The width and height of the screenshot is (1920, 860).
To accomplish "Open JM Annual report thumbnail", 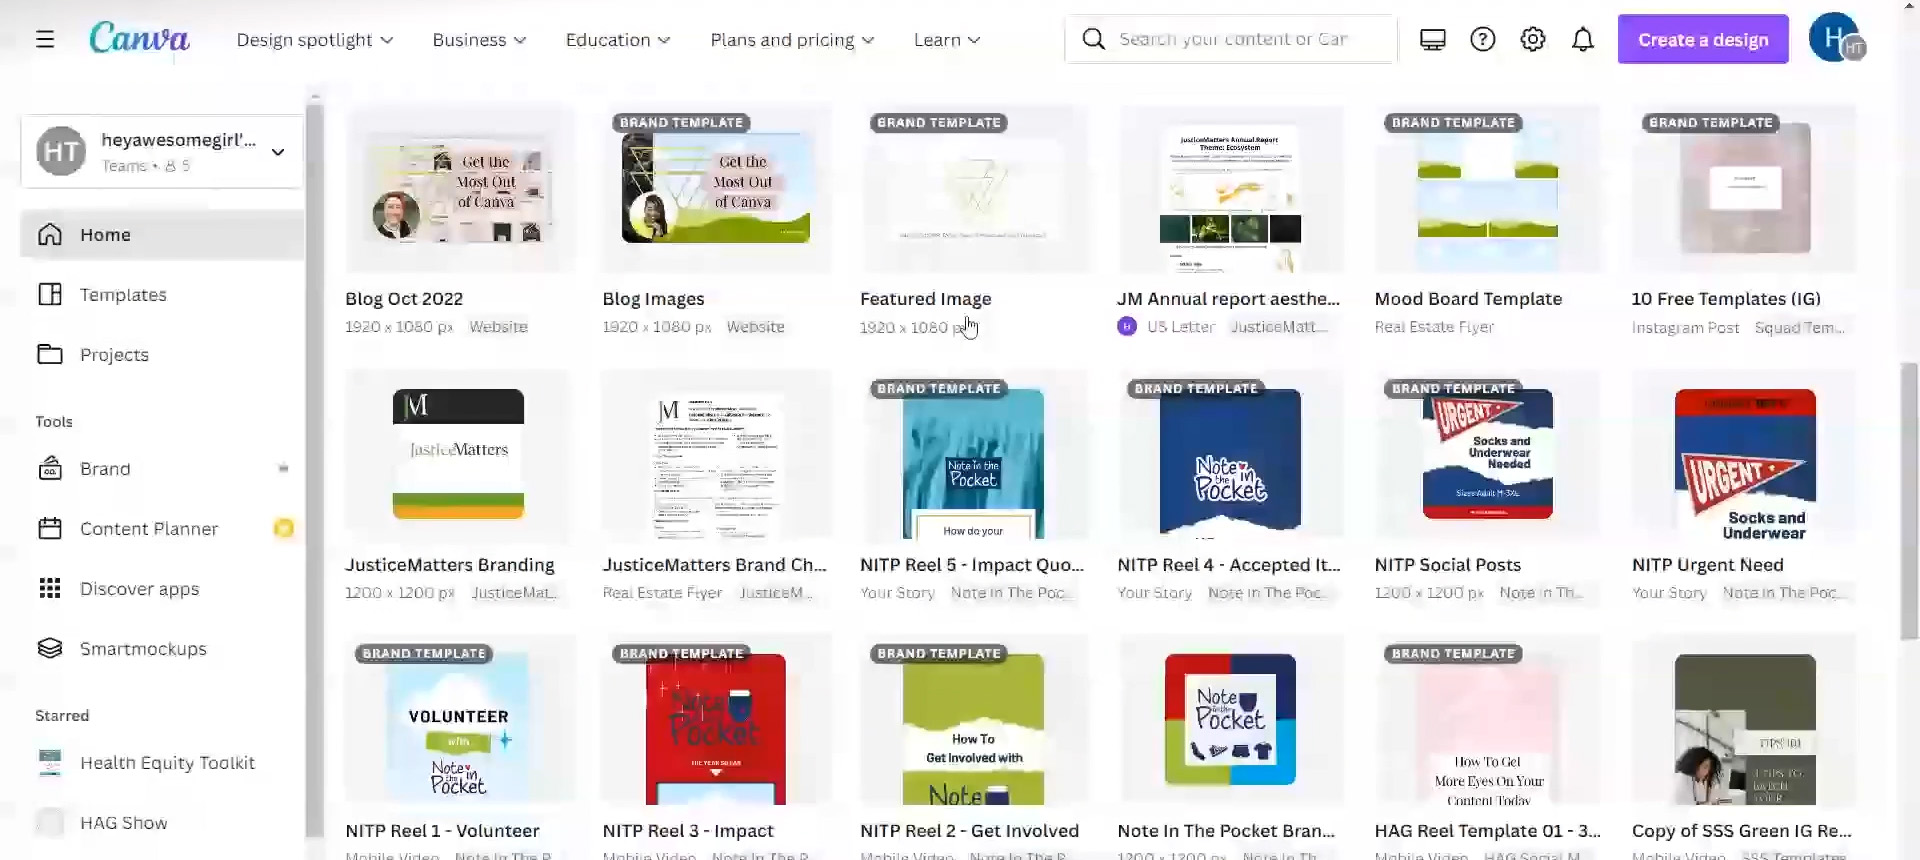I will pyautogui.click(x=1230, y=189).
